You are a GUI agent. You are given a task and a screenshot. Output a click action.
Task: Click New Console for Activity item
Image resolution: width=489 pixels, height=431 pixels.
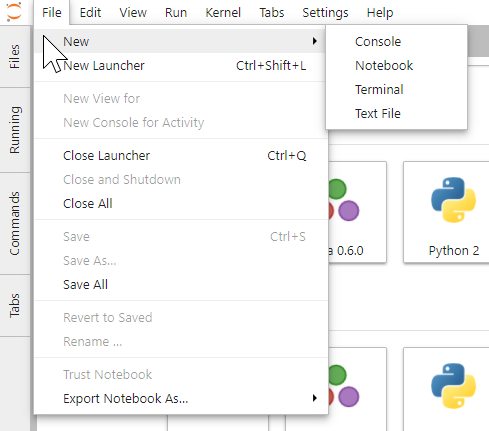tap(181, 122)
